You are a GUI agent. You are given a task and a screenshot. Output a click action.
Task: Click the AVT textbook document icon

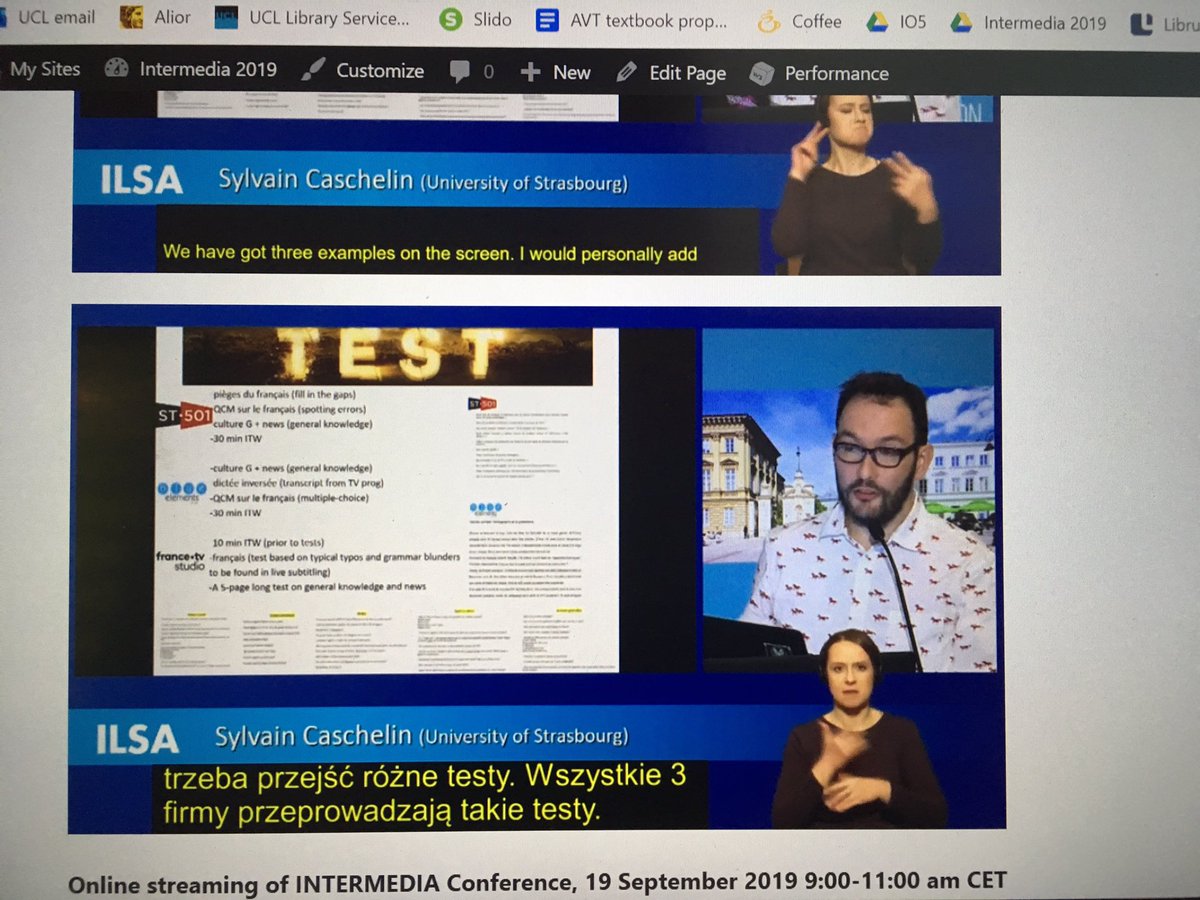pyautogui.click(x=546, y=20)
